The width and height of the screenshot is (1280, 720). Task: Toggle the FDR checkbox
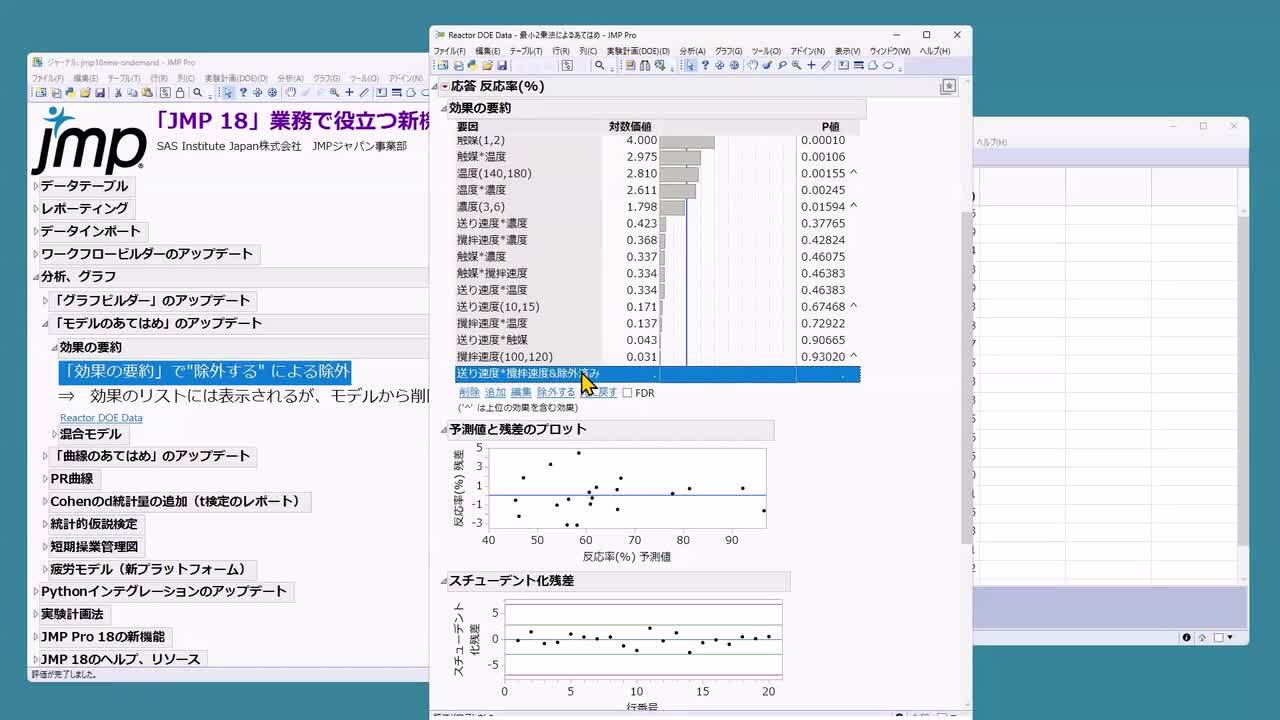click(x=627, y=393)
